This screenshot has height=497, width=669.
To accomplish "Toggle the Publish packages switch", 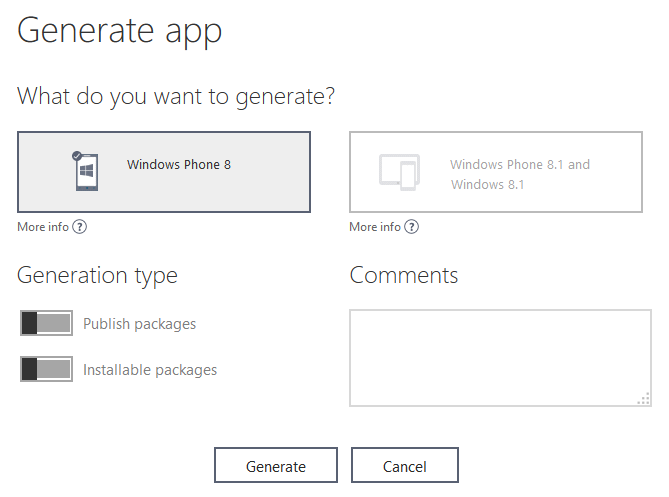I will pos(46,323).
